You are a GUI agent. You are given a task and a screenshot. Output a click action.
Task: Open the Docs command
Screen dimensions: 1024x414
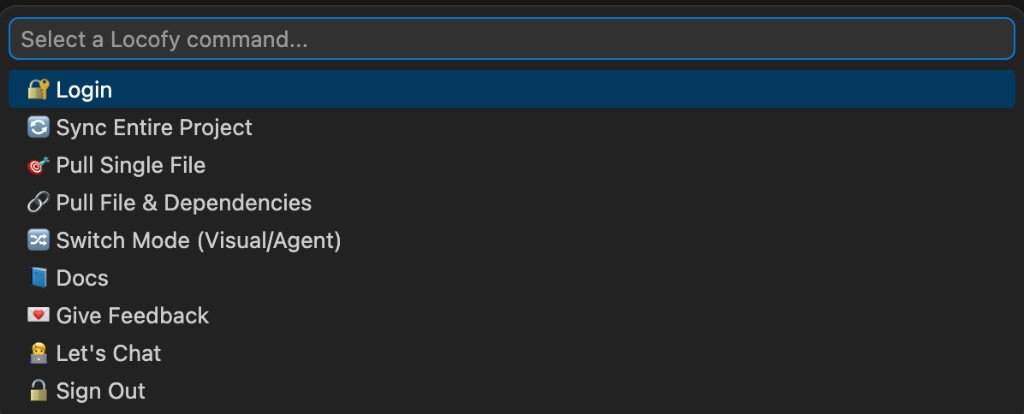click(x=82, y=278)
